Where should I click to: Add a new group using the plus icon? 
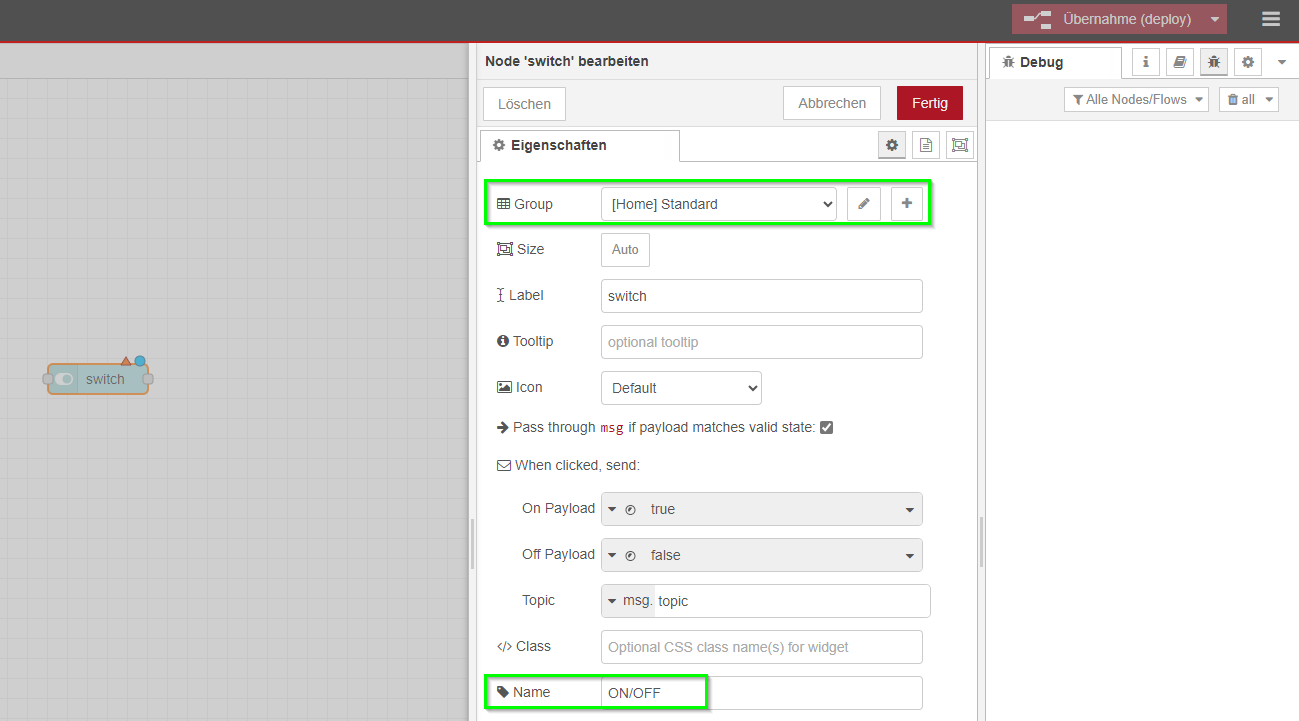point(907,203)
